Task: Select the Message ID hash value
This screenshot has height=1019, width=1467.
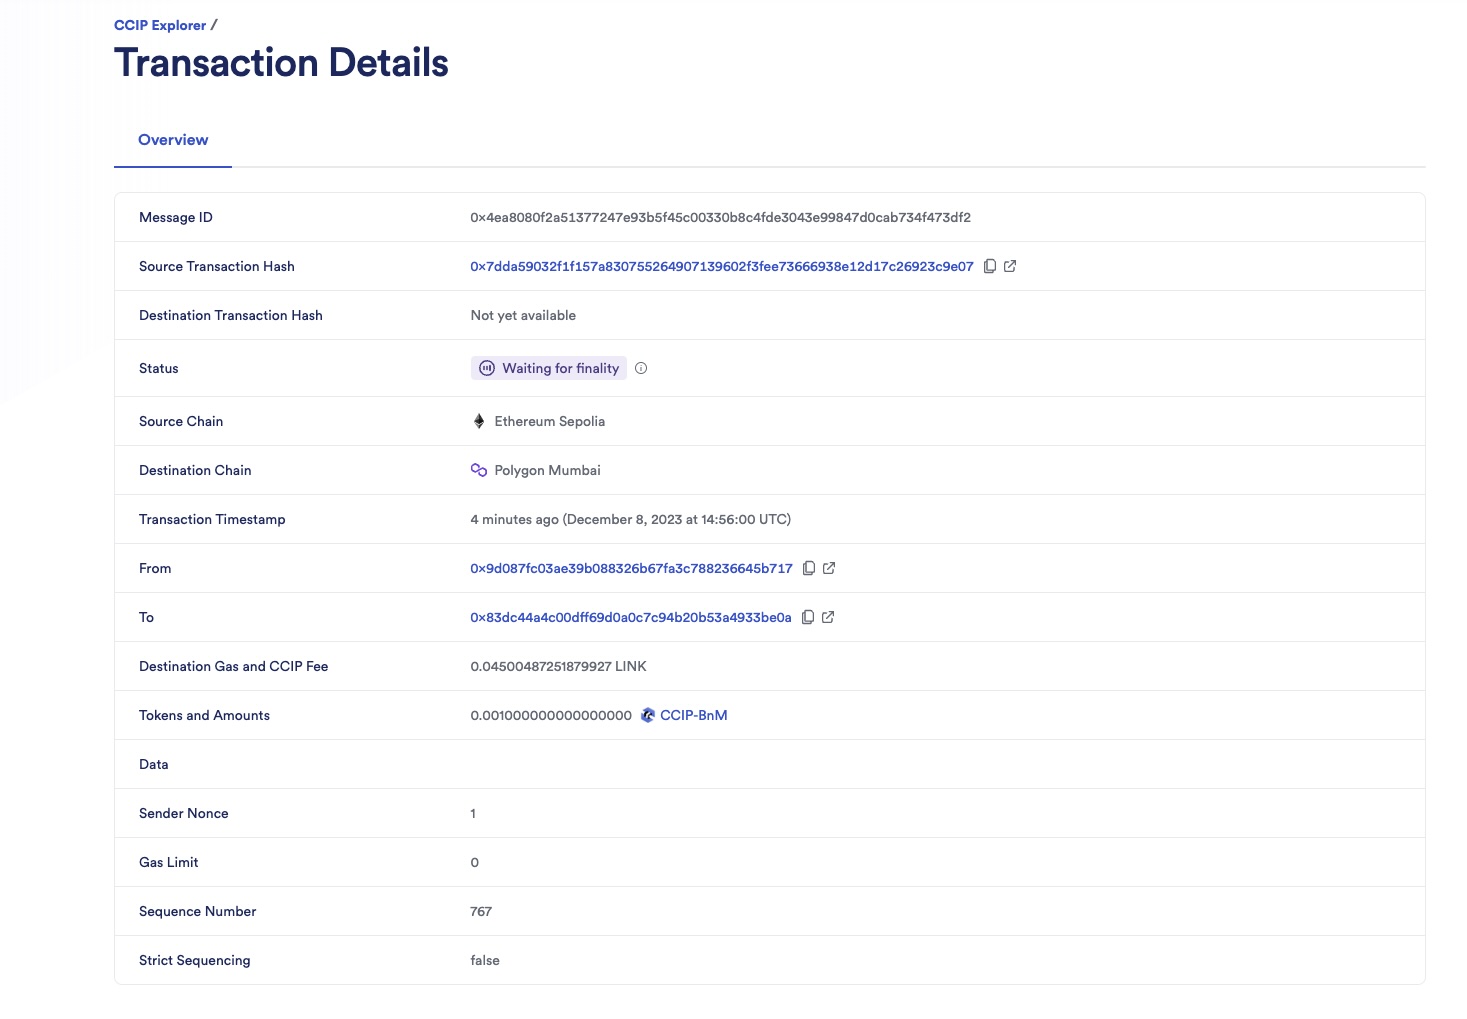Action: (x=720, y=217)
